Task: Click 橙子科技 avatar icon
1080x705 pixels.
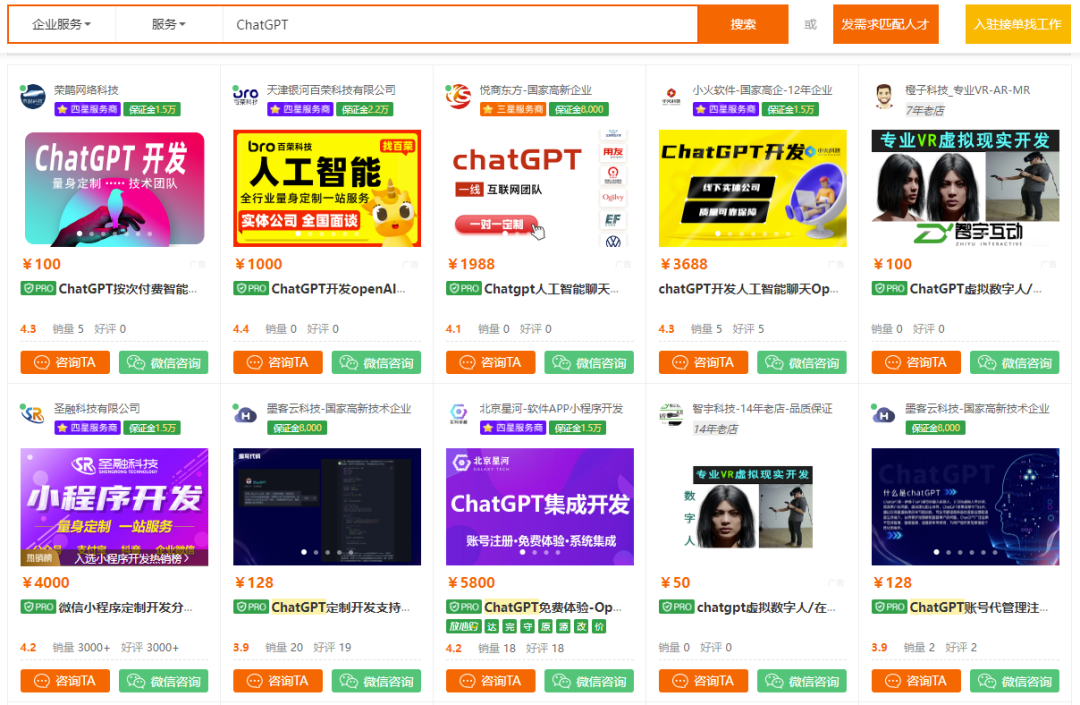Action: (884, 97)
